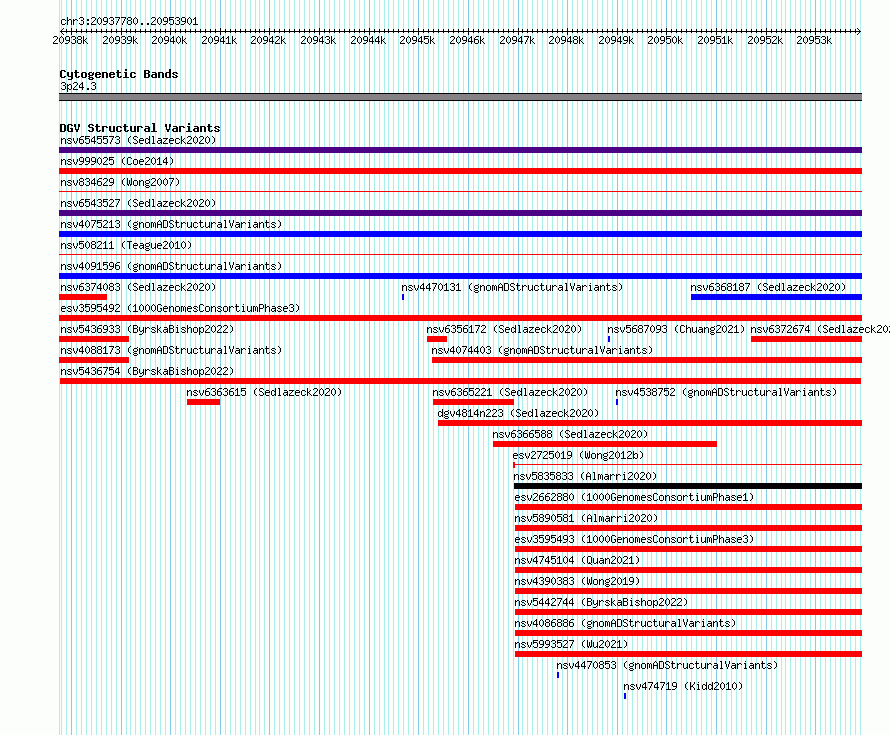
Task: Open nsv4074403 gnomAD variant label
Action: [542, 350]
